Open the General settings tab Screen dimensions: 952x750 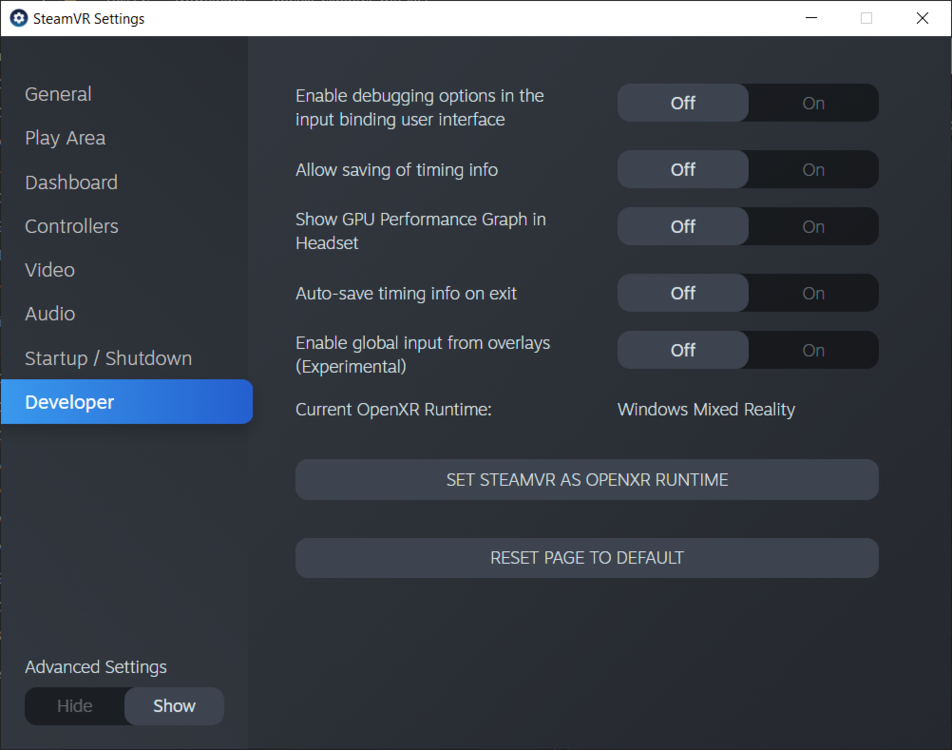pyautogui.click(x=58, y=94)
